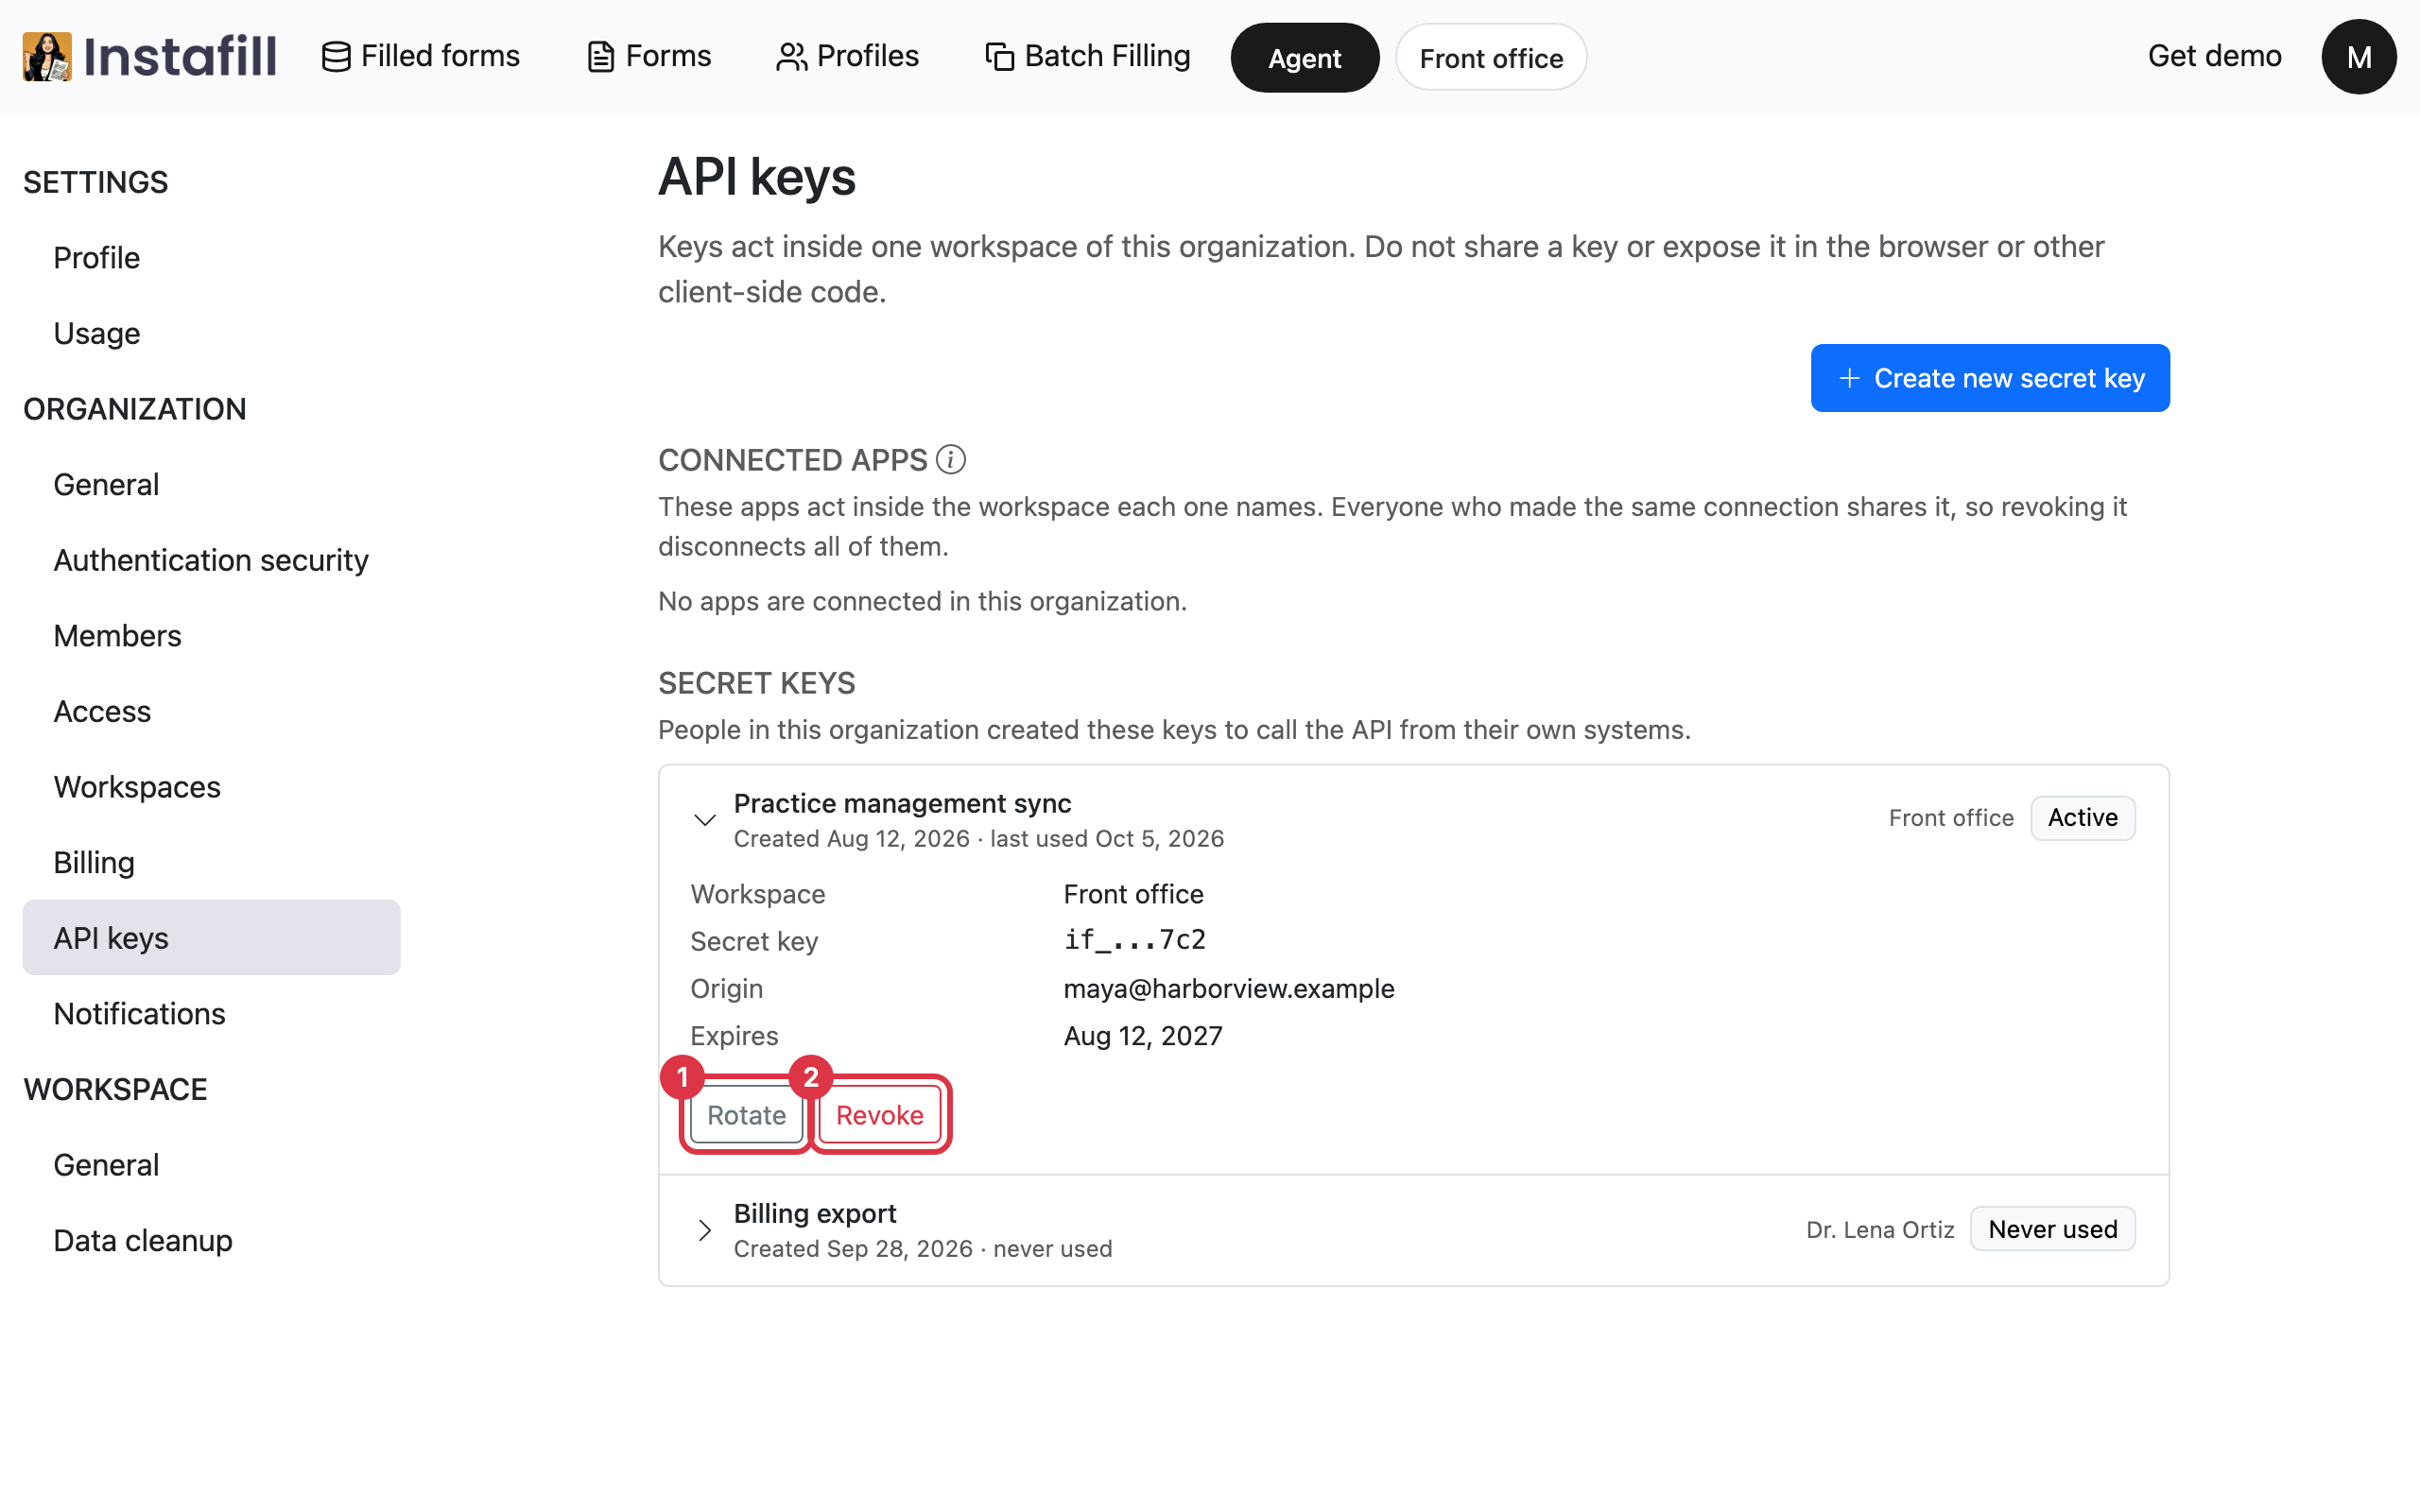The image size is (2420, 1512).
Task: Open Batch Filling in the top navigation
Action: [x=1087, y=56]
